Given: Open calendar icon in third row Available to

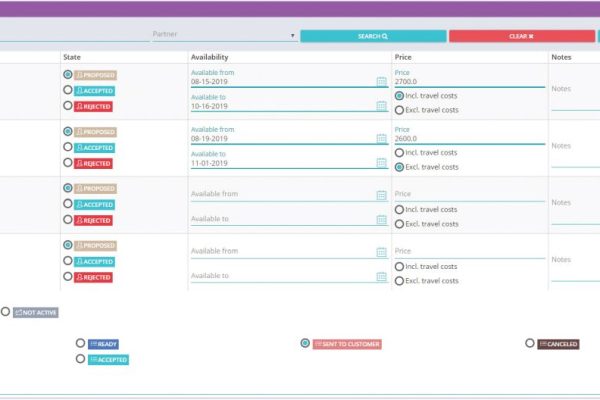Looking at the screenshot, I should pyautogui.click(x=382, y=219).
